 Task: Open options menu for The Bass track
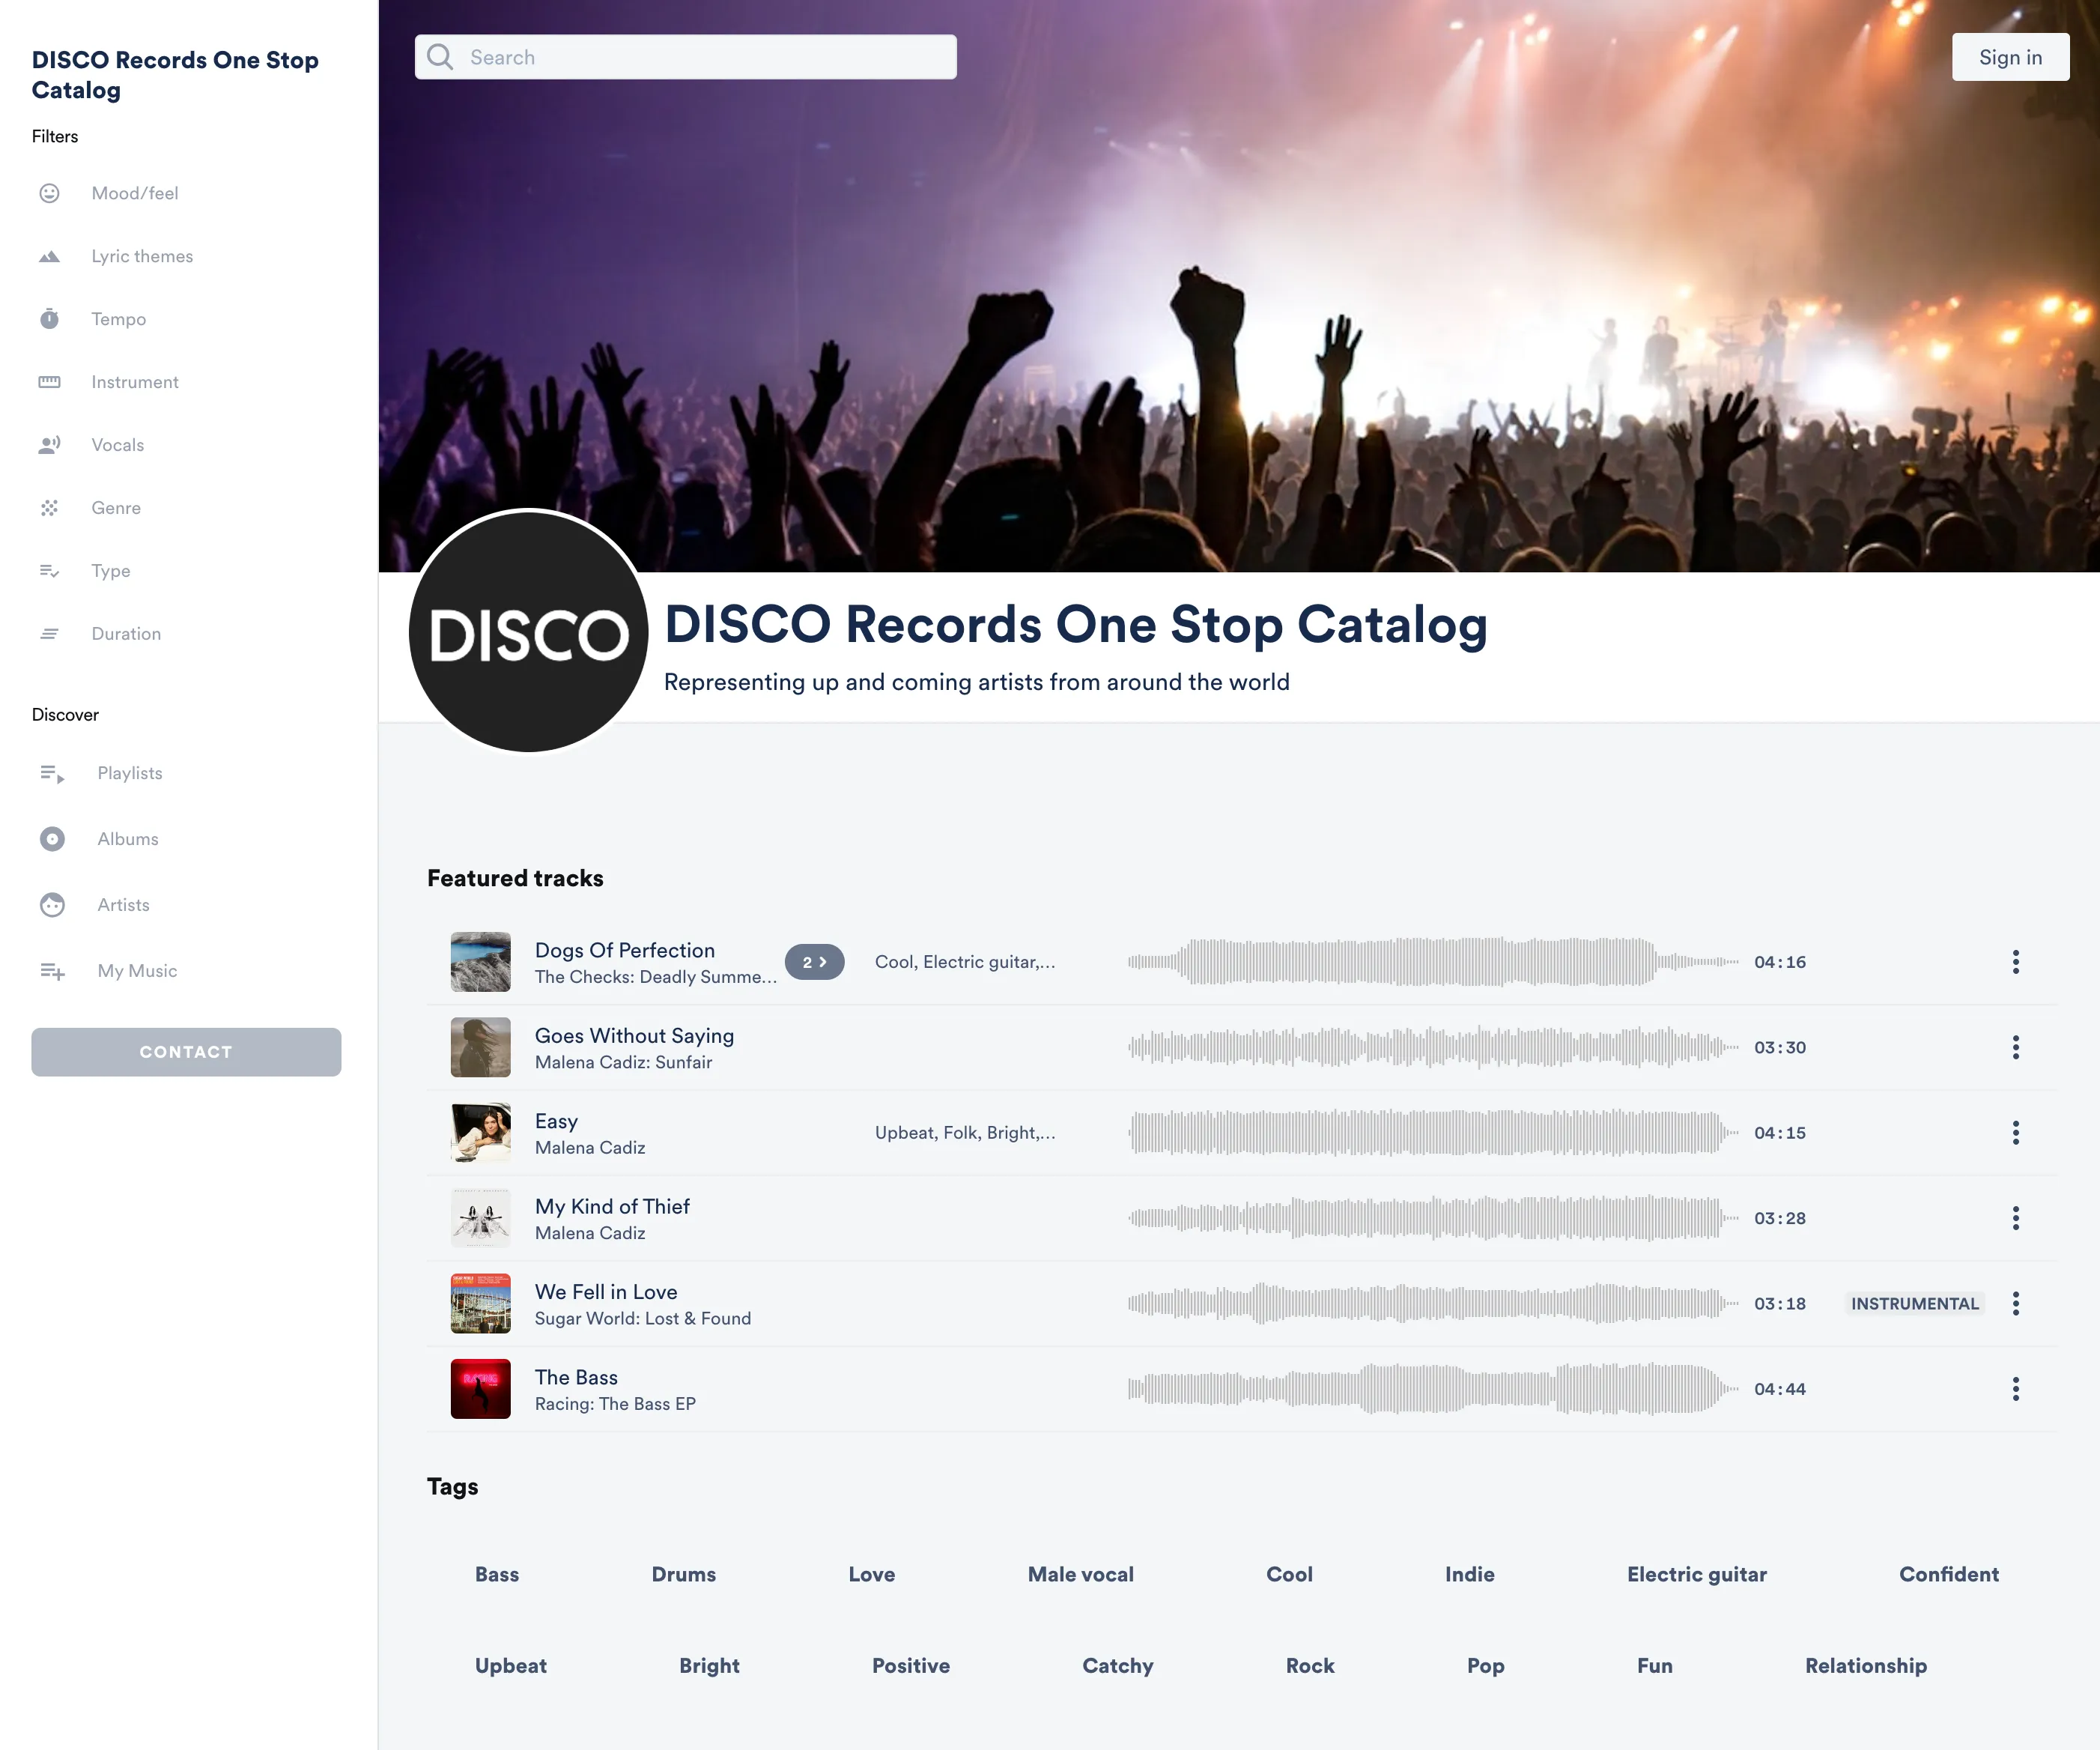[2016, 1388]
